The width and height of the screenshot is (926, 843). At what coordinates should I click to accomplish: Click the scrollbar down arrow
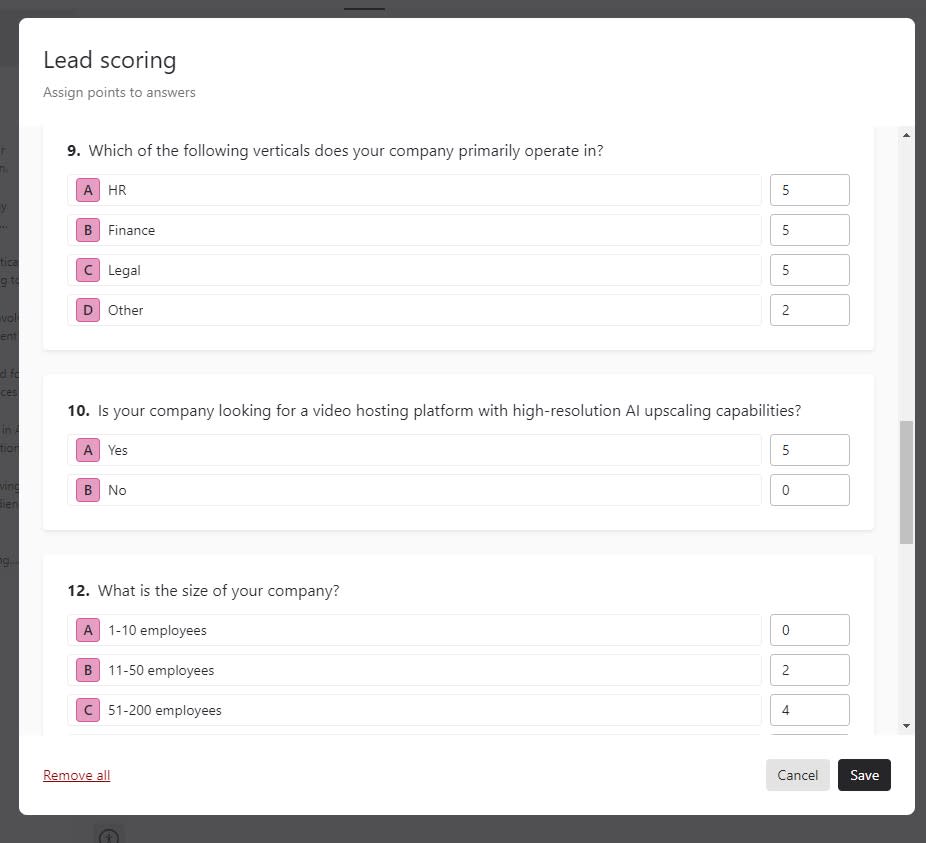coord(906,725)
